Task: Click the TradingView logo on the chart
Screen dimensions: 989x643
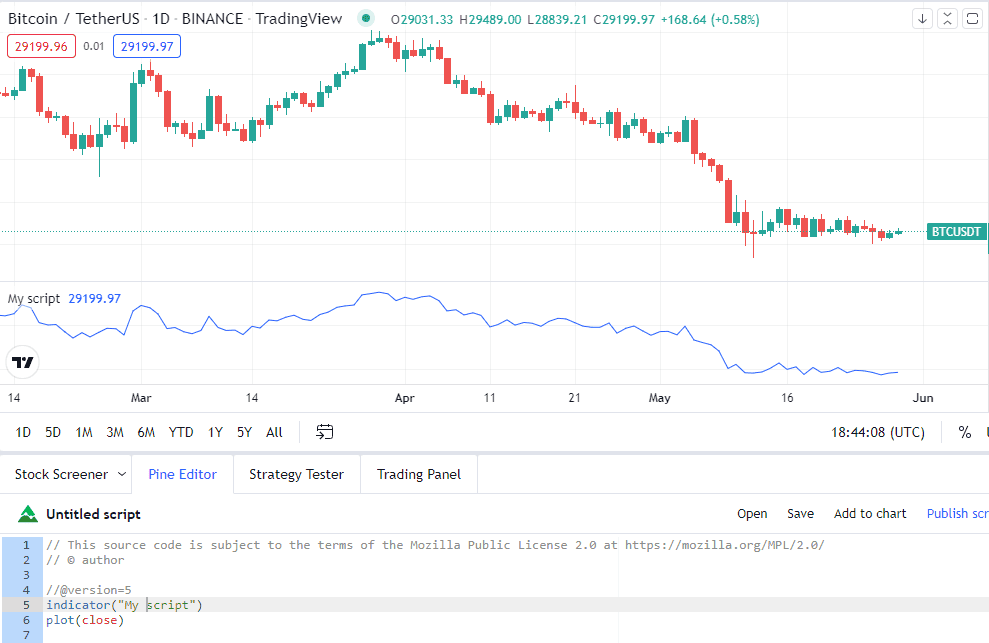Action: pos(23,362)
